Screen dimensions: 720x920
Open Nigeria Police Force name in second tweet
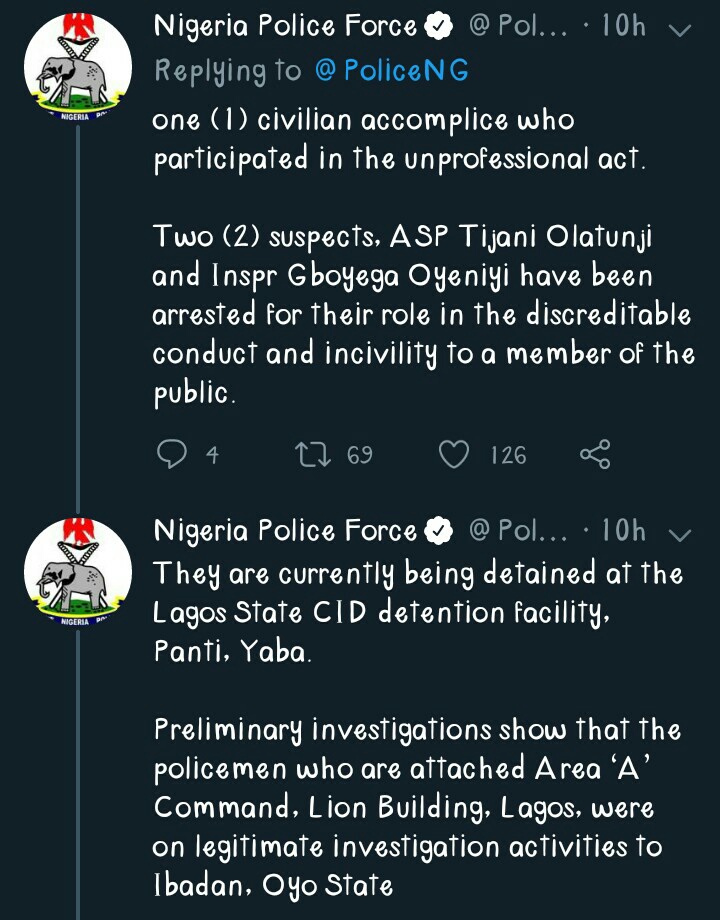pos(285,531)
